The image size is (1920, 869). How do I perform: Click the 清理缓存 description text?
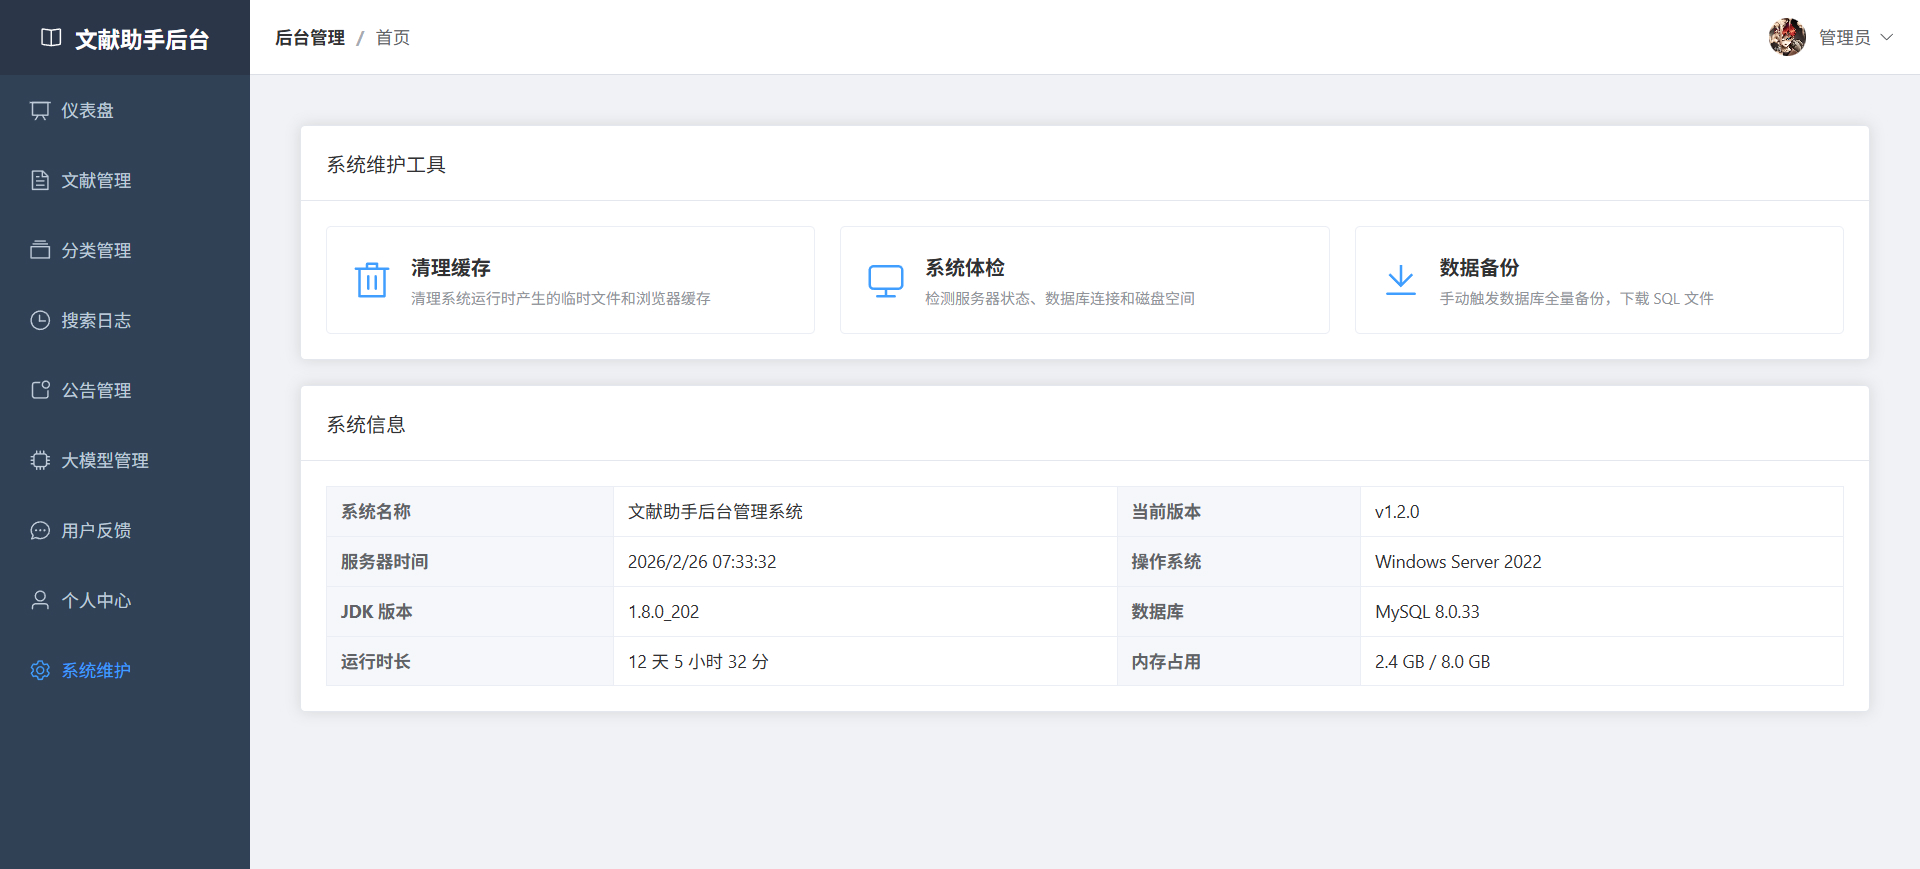tap(561, 299)
